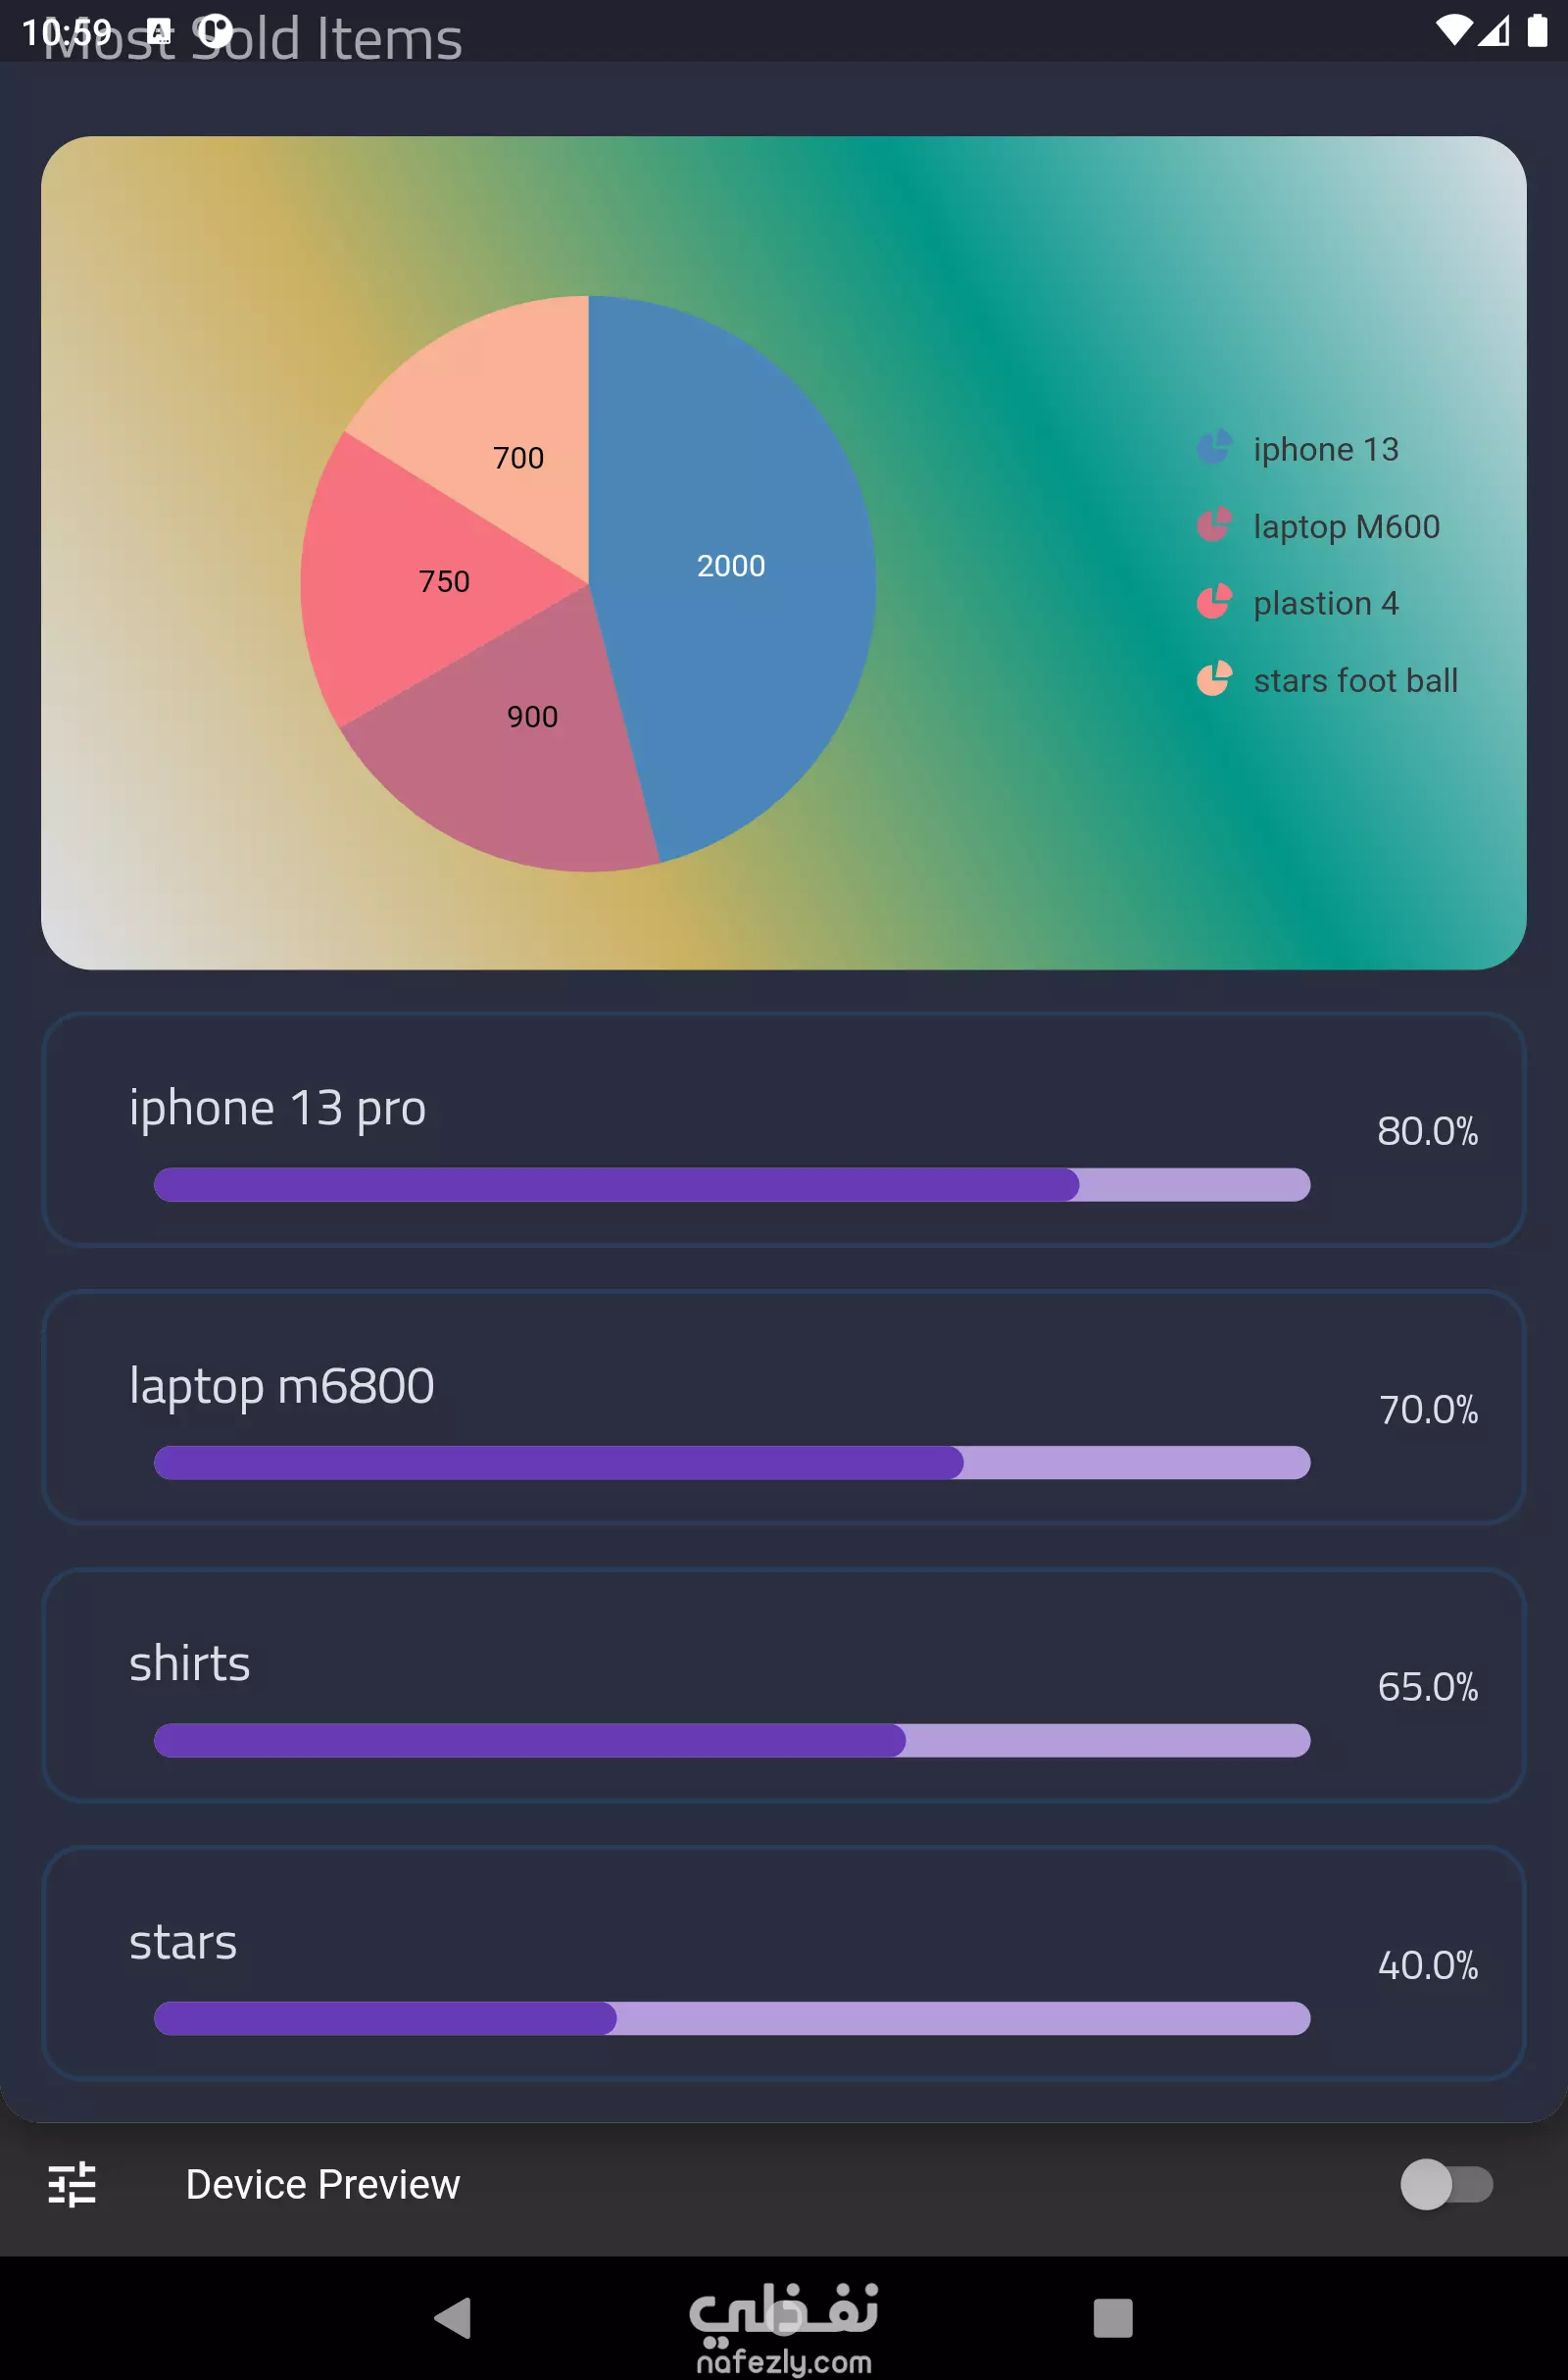Open Device Preview settings sliders icon
The width and height of the screenshot is (1568, 2380).
click(72, 2184)
